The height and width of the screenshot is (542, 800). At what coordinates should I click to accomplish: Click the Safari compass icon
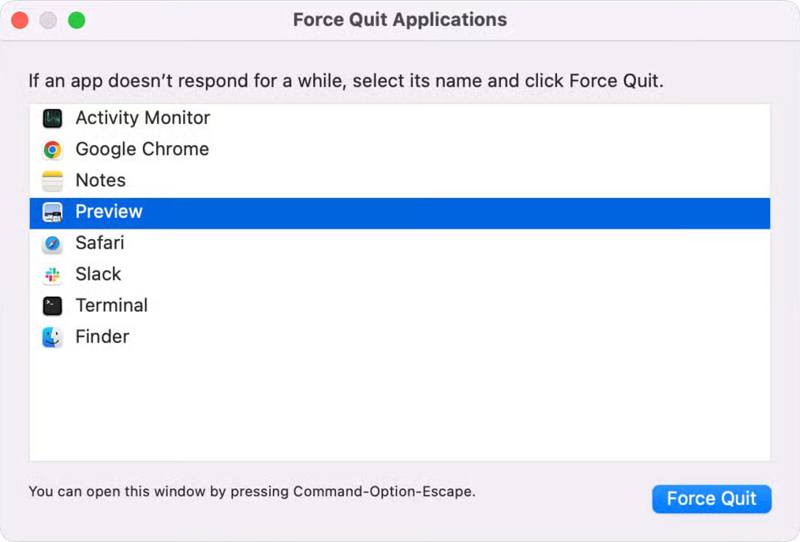pos(53,243)
